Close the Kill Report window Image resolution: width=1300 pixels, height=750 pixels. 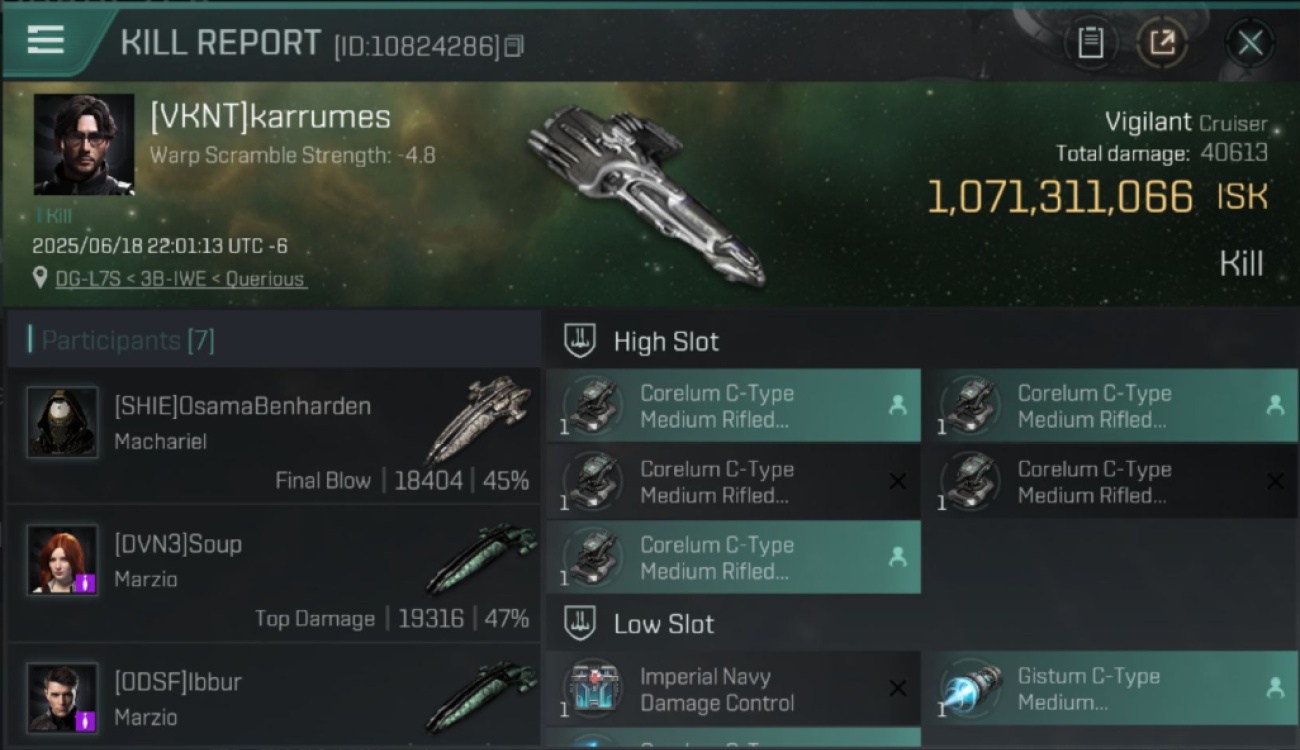coord(1250,43)
